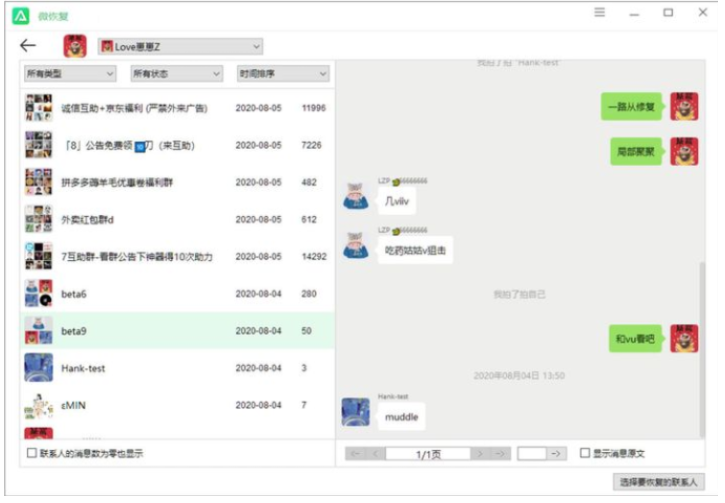Open the hamburger menu in title bar
This screenshot has width=725, height=503.
(x=600, y=13)
